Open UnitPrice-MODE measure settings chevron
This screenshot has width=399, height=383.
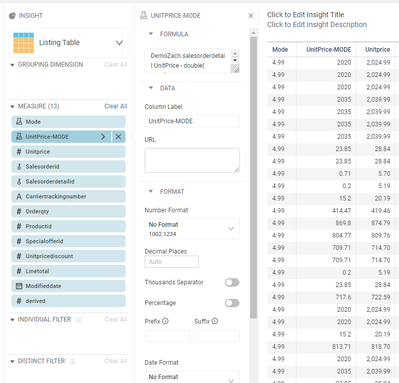tap(103, 137)
